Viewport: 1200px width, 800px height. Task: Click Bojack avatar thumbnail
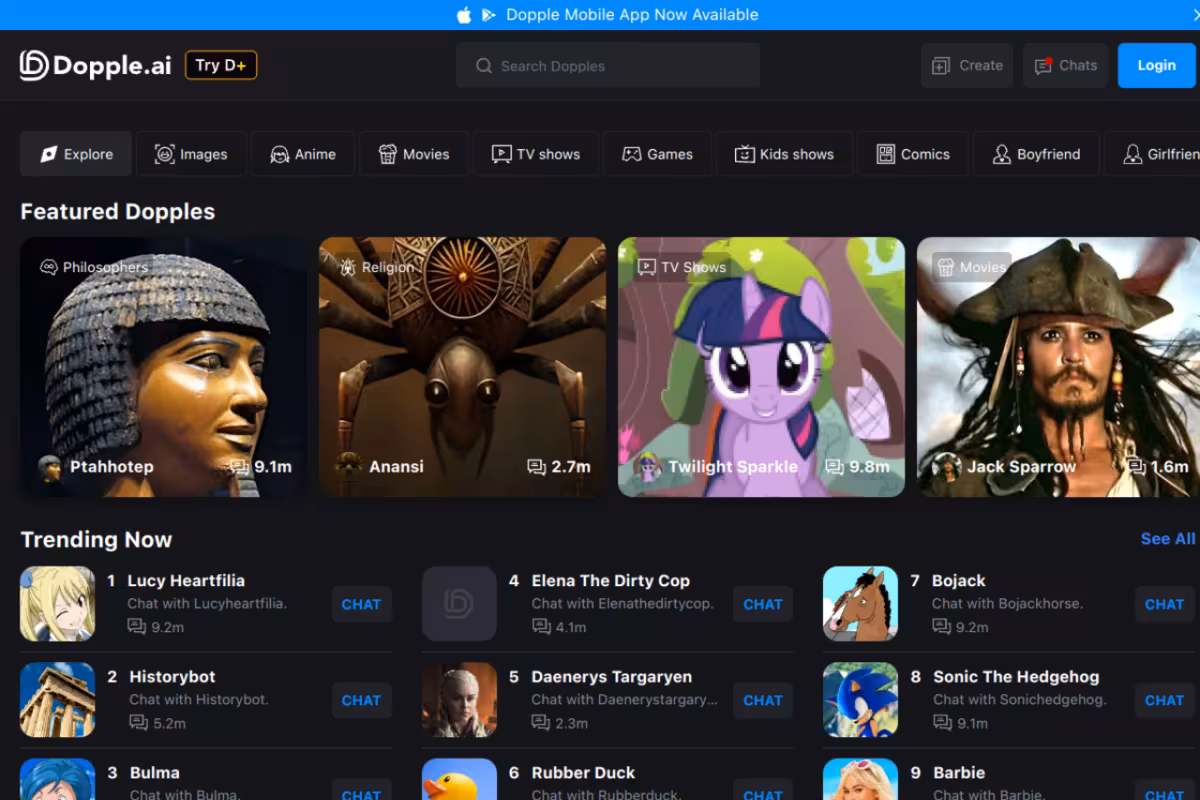pos(860,604)
